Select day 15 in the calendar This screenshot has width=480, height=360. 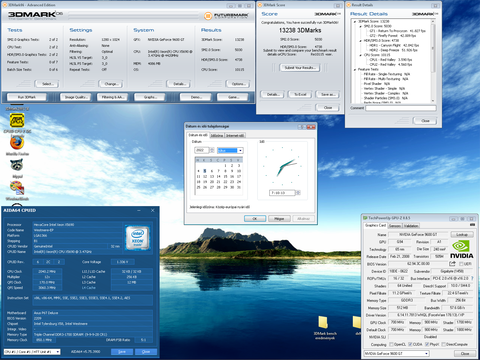(225, 176)
